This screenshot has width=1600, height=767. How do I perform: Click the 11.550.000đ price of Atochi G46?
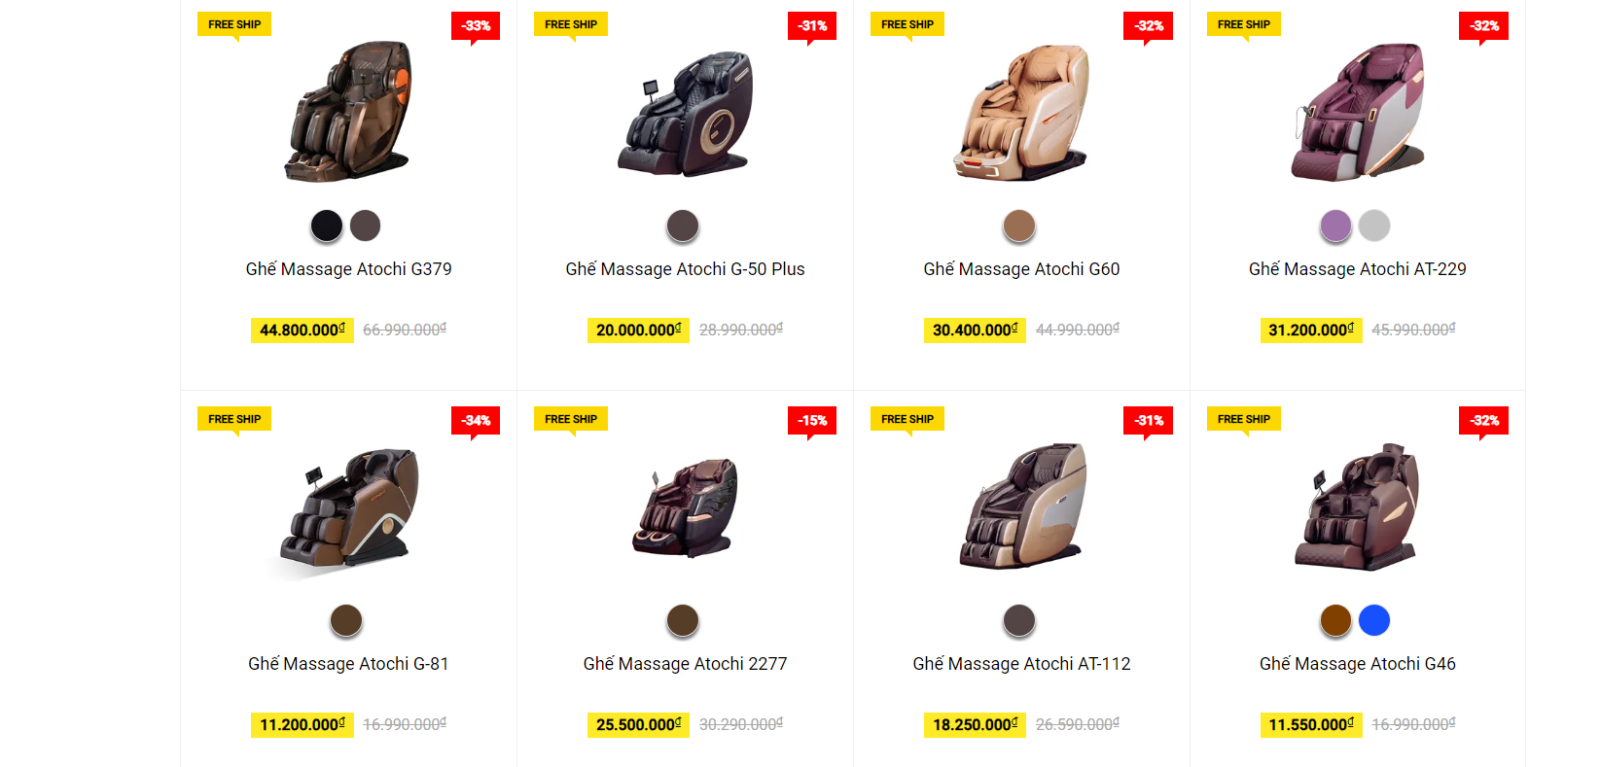tap(1311, 725)
